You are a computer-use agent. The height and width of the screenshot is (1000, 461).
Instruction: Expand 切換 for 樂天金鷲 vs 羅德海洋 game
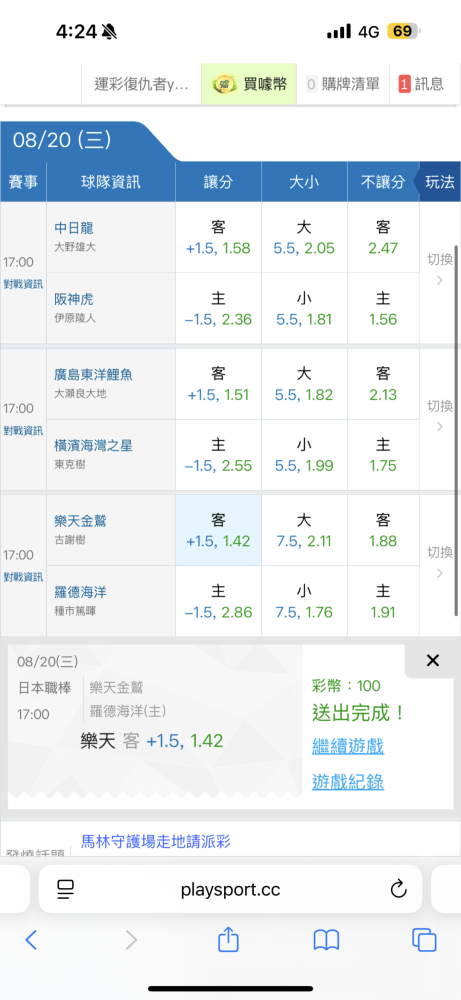coord(439,562)
